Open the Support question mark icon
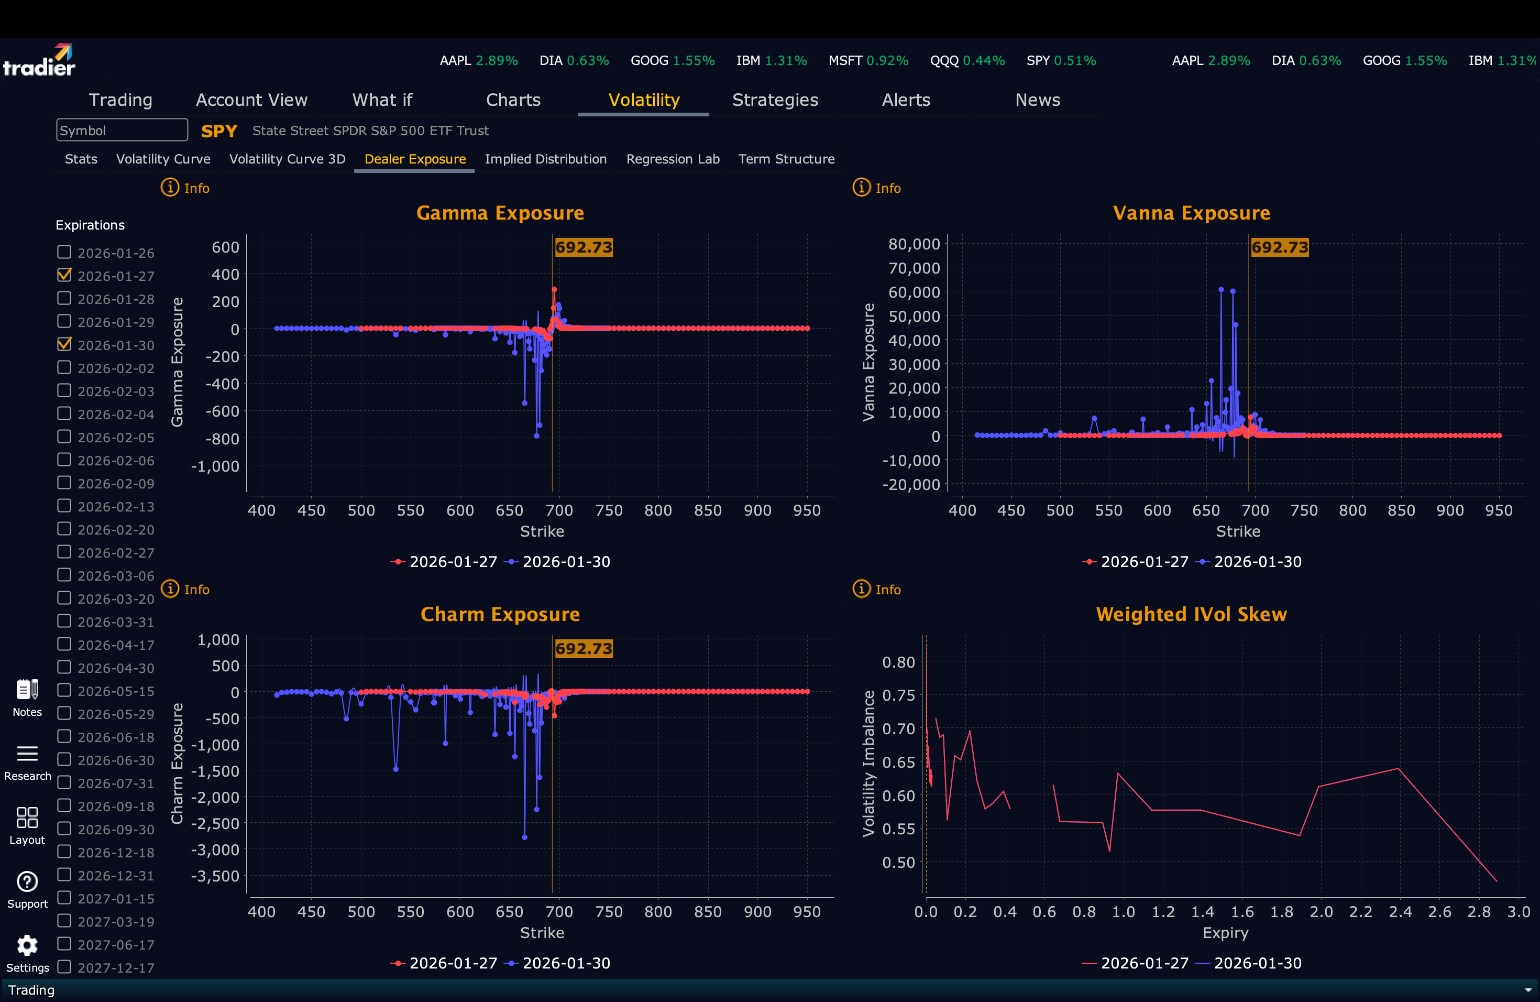The image size is (1540, 1002). coord(27,882)
